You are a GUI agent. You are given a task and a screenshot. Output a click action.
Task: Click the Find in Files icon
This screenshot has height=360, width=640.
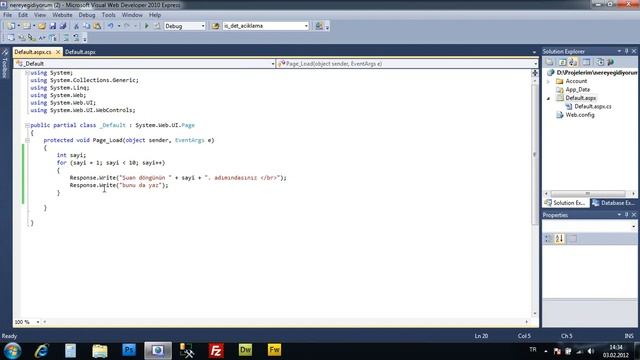click(215, 26)
